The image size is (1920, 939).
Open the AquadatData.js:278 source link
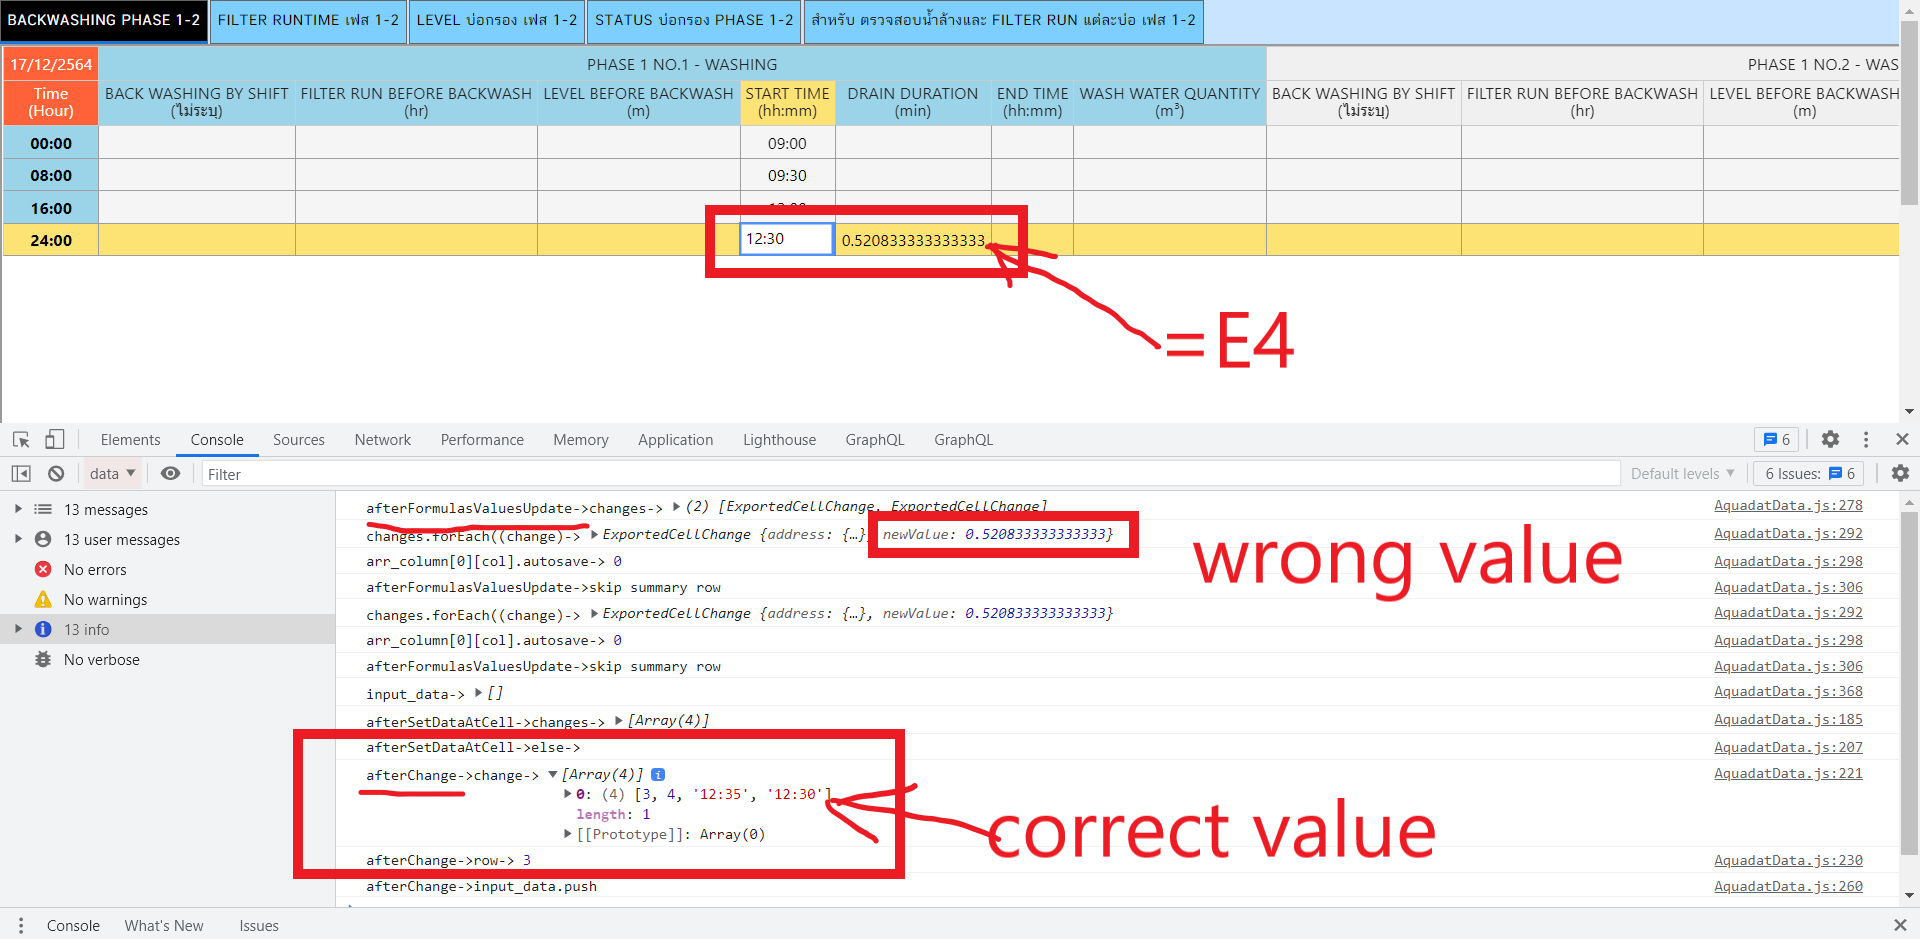click(x=1788, y=506)
